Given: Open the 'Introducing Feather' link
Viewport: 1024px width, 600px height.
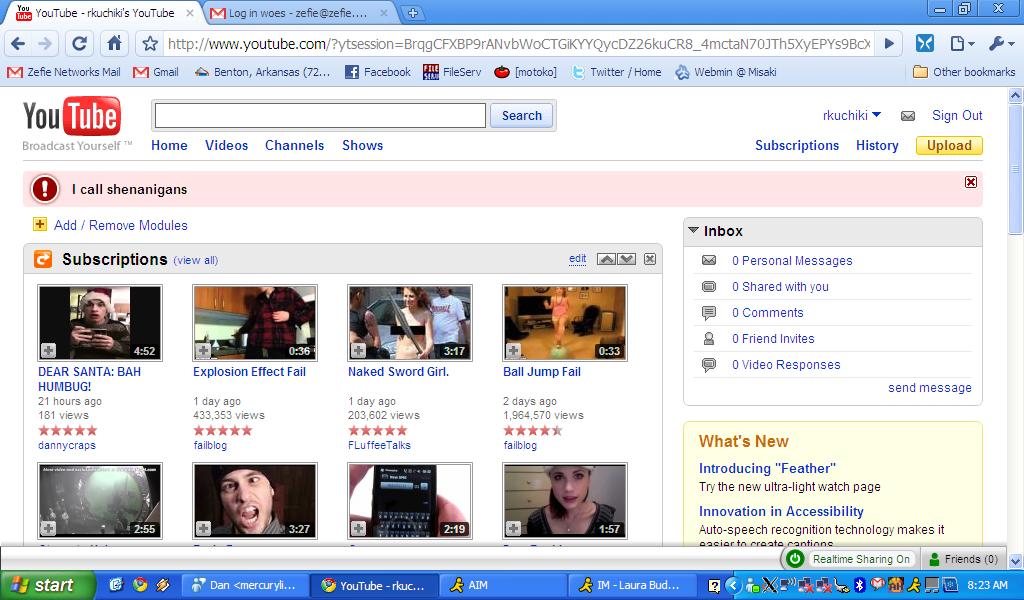Looking at the screenshot, I should [766, 468].
